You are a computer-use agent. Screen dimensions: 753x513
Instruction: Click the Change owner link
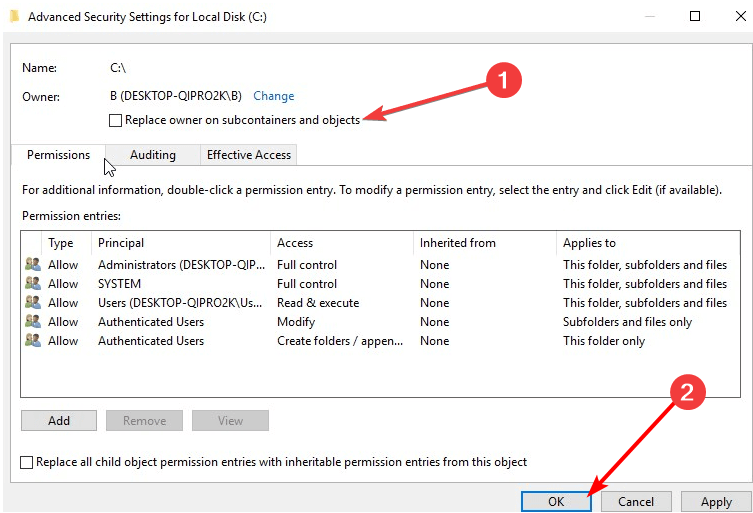[x=274, y=96]
